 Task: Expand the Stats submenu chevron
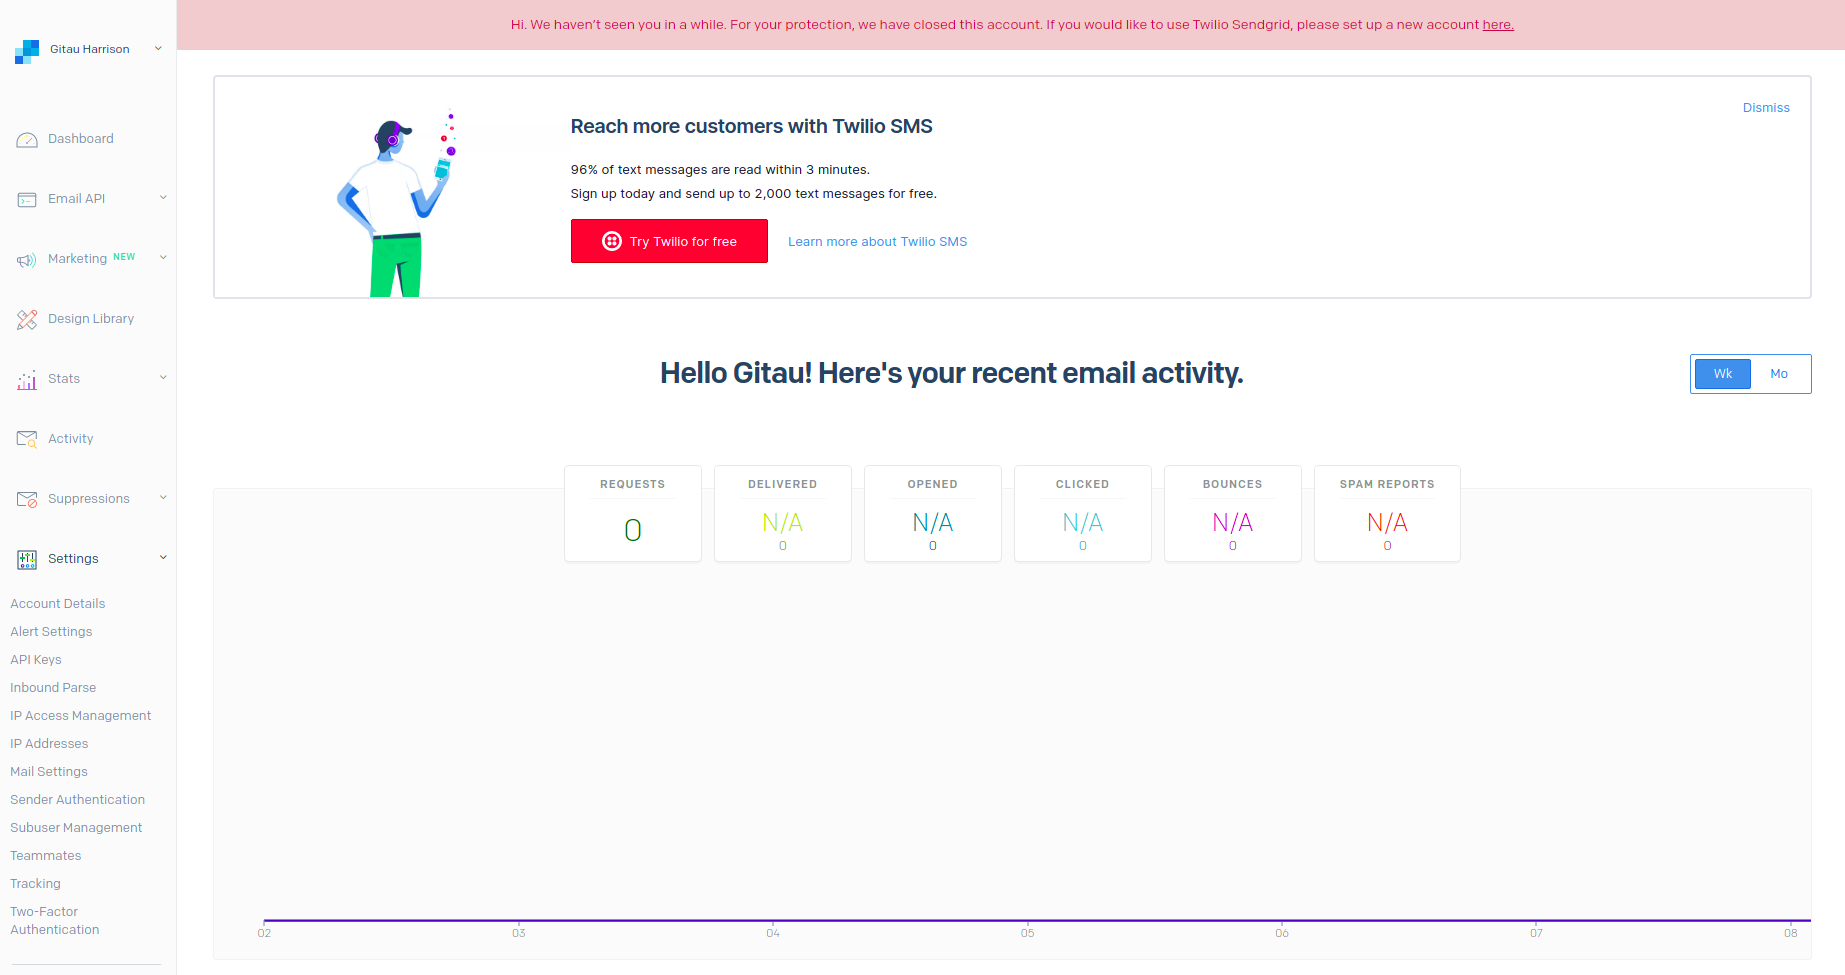coord(163,377)
